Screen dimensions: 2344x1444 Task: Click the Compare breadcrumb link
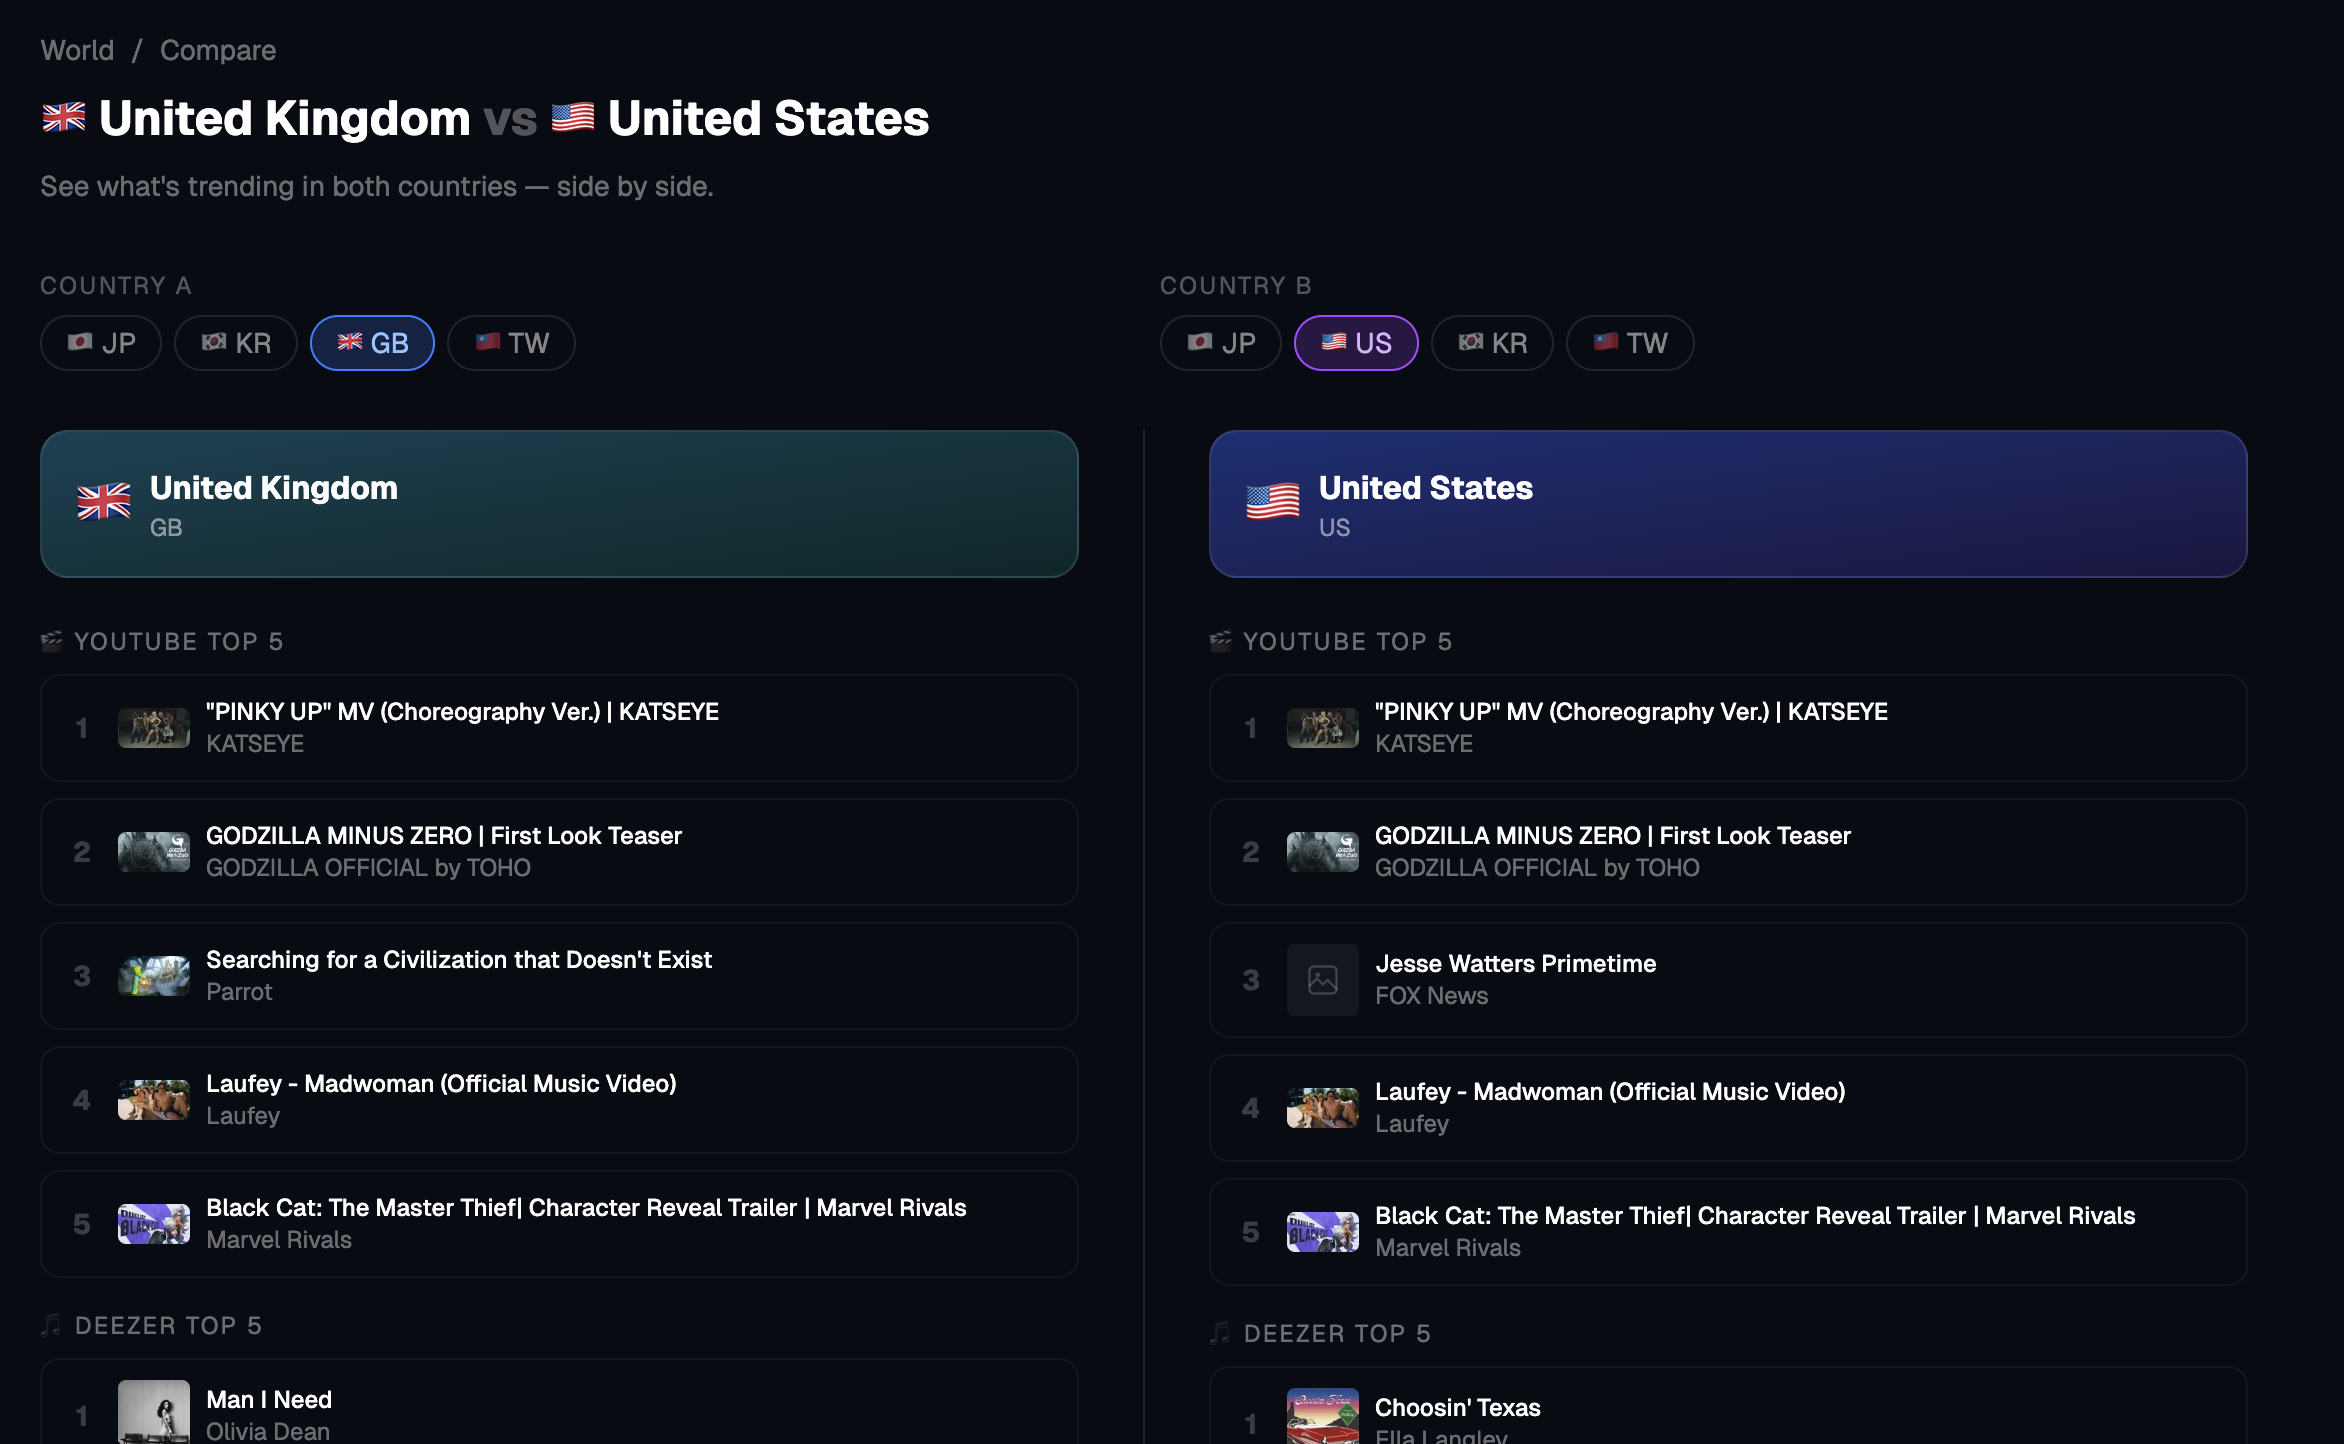click(218, 50)
